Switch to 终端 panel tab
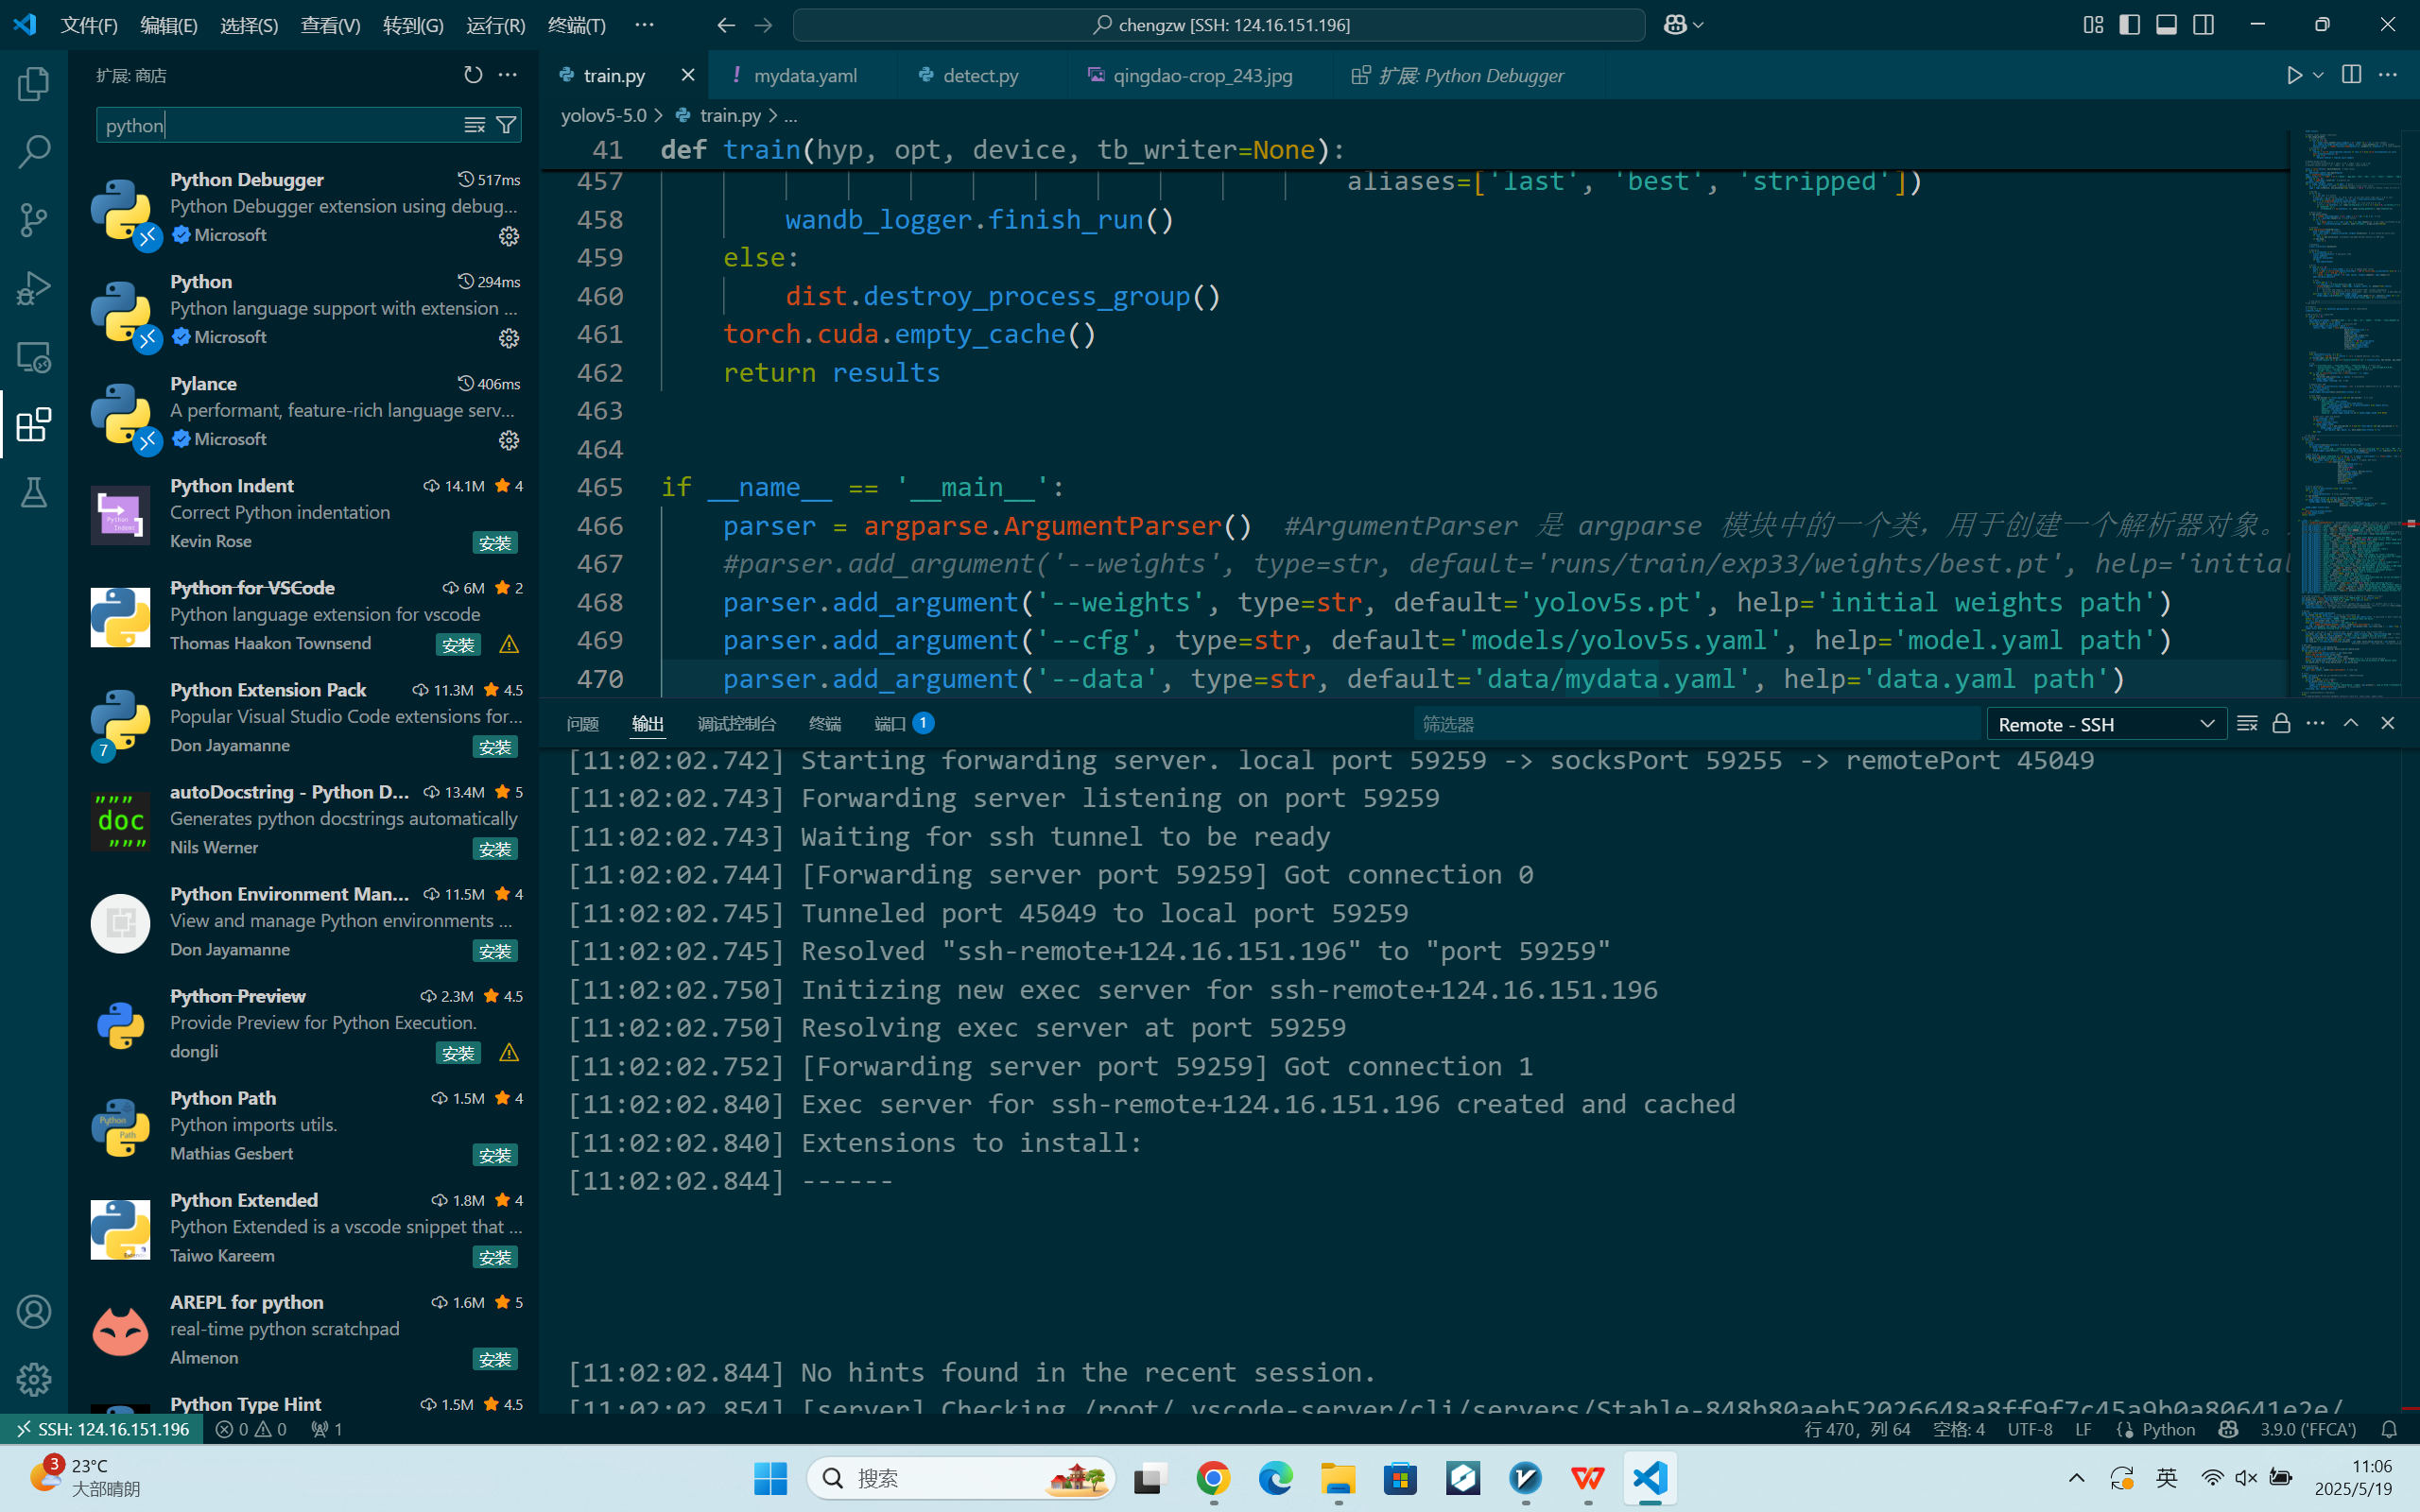The width and height of the screenshot is (2420, 1512). pos(825,724)
